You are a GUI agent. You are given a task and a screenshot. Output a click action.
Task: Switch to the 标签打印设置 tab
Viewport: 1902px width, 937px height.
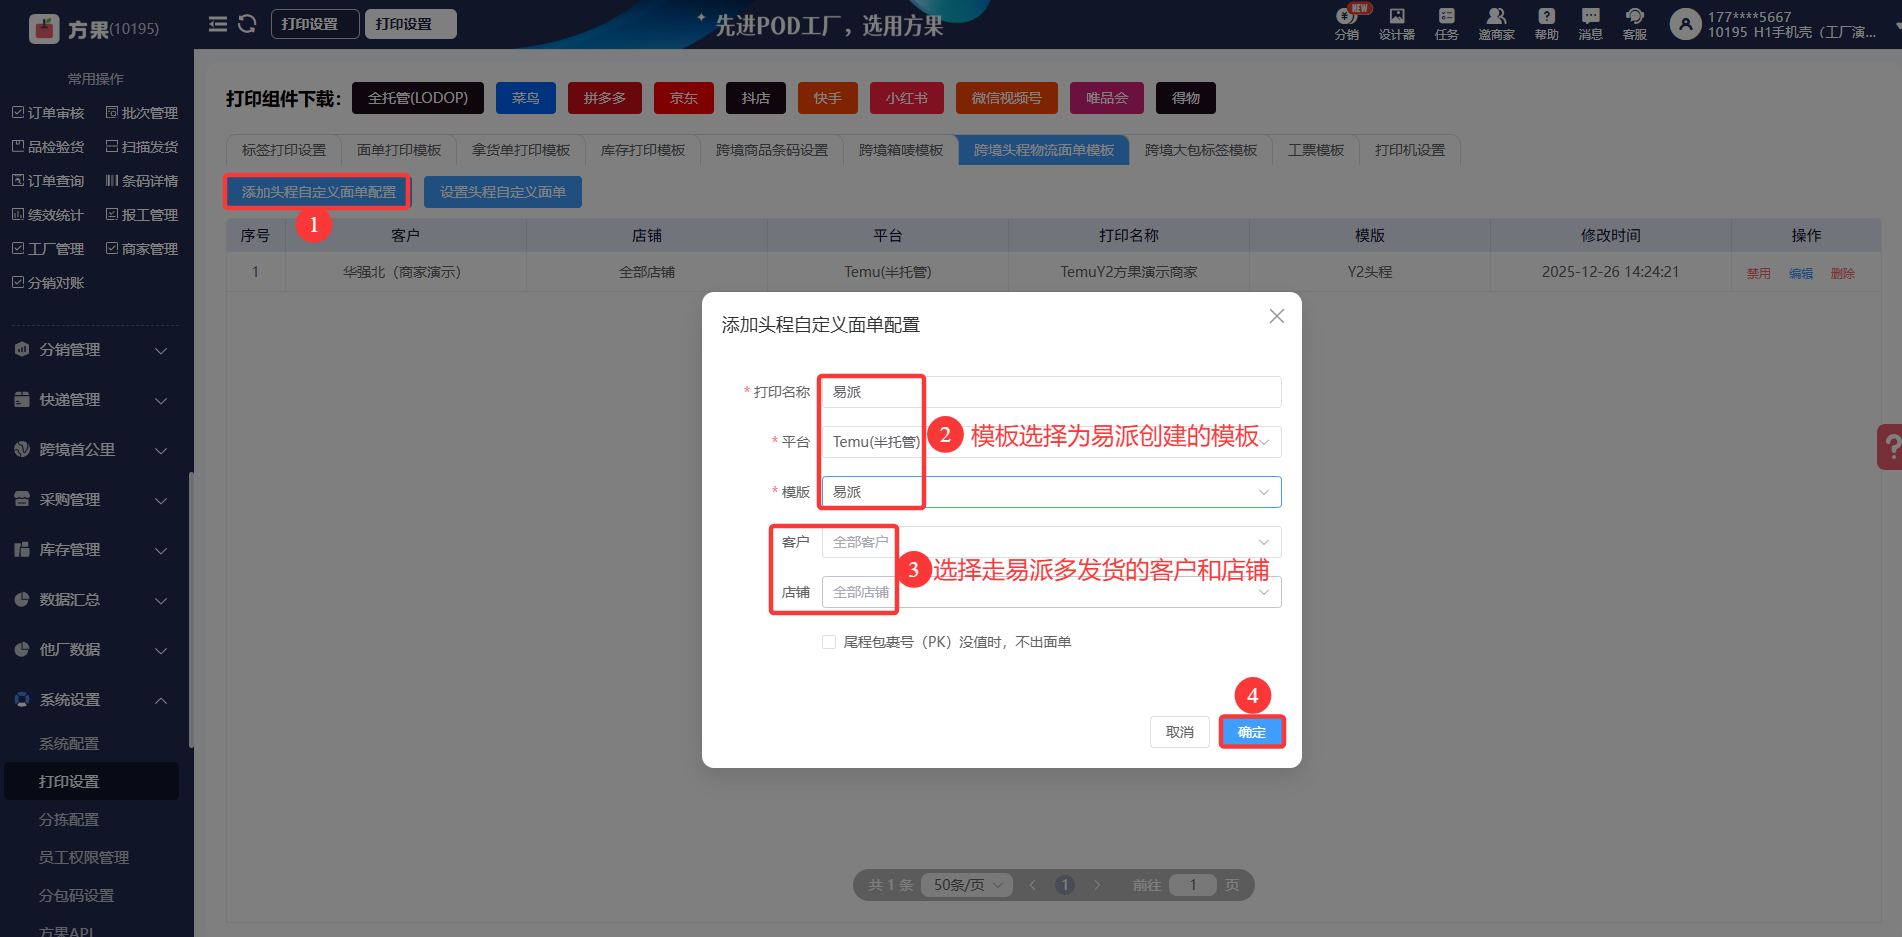pos(284,150)
